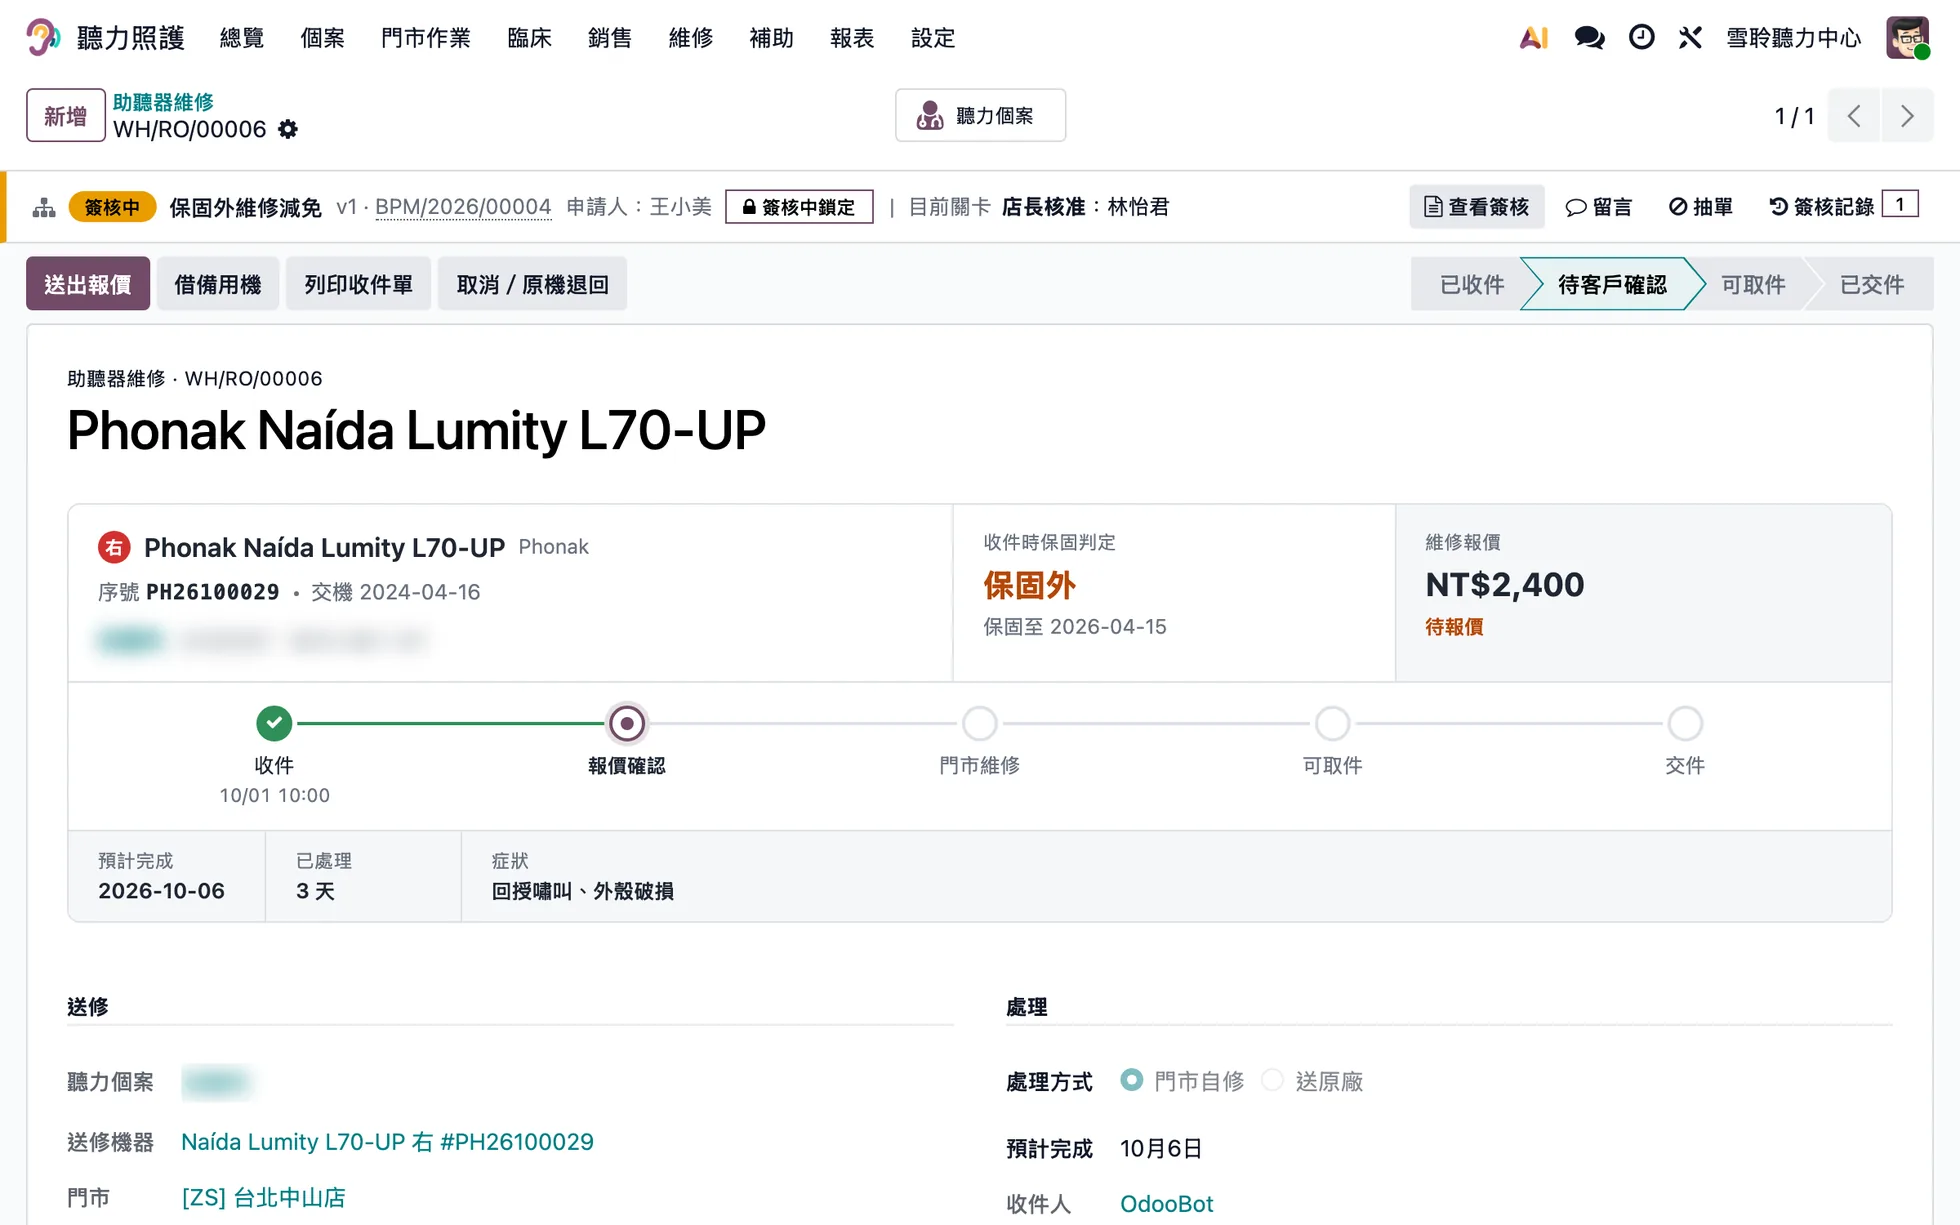Click the 可取件 step circle on timeline

click(x=1333, y=723)
